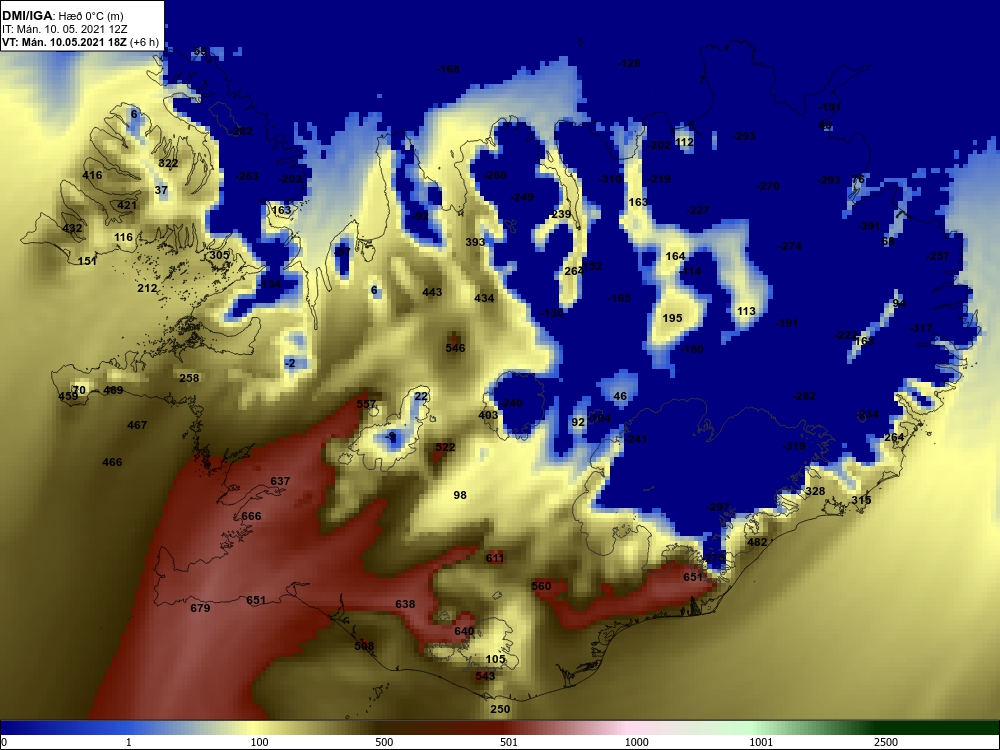The height and width of the screenshot is (750, 1000).
Task: Click the map value '250'
Action: [500, 709]
